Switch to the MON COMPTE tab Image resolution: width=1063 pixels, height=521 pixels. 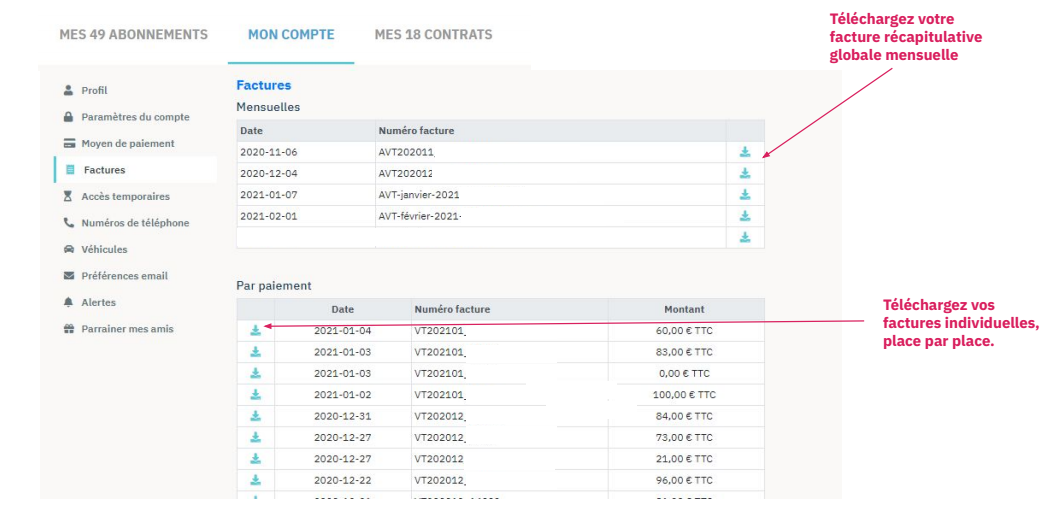click(291, 35)
